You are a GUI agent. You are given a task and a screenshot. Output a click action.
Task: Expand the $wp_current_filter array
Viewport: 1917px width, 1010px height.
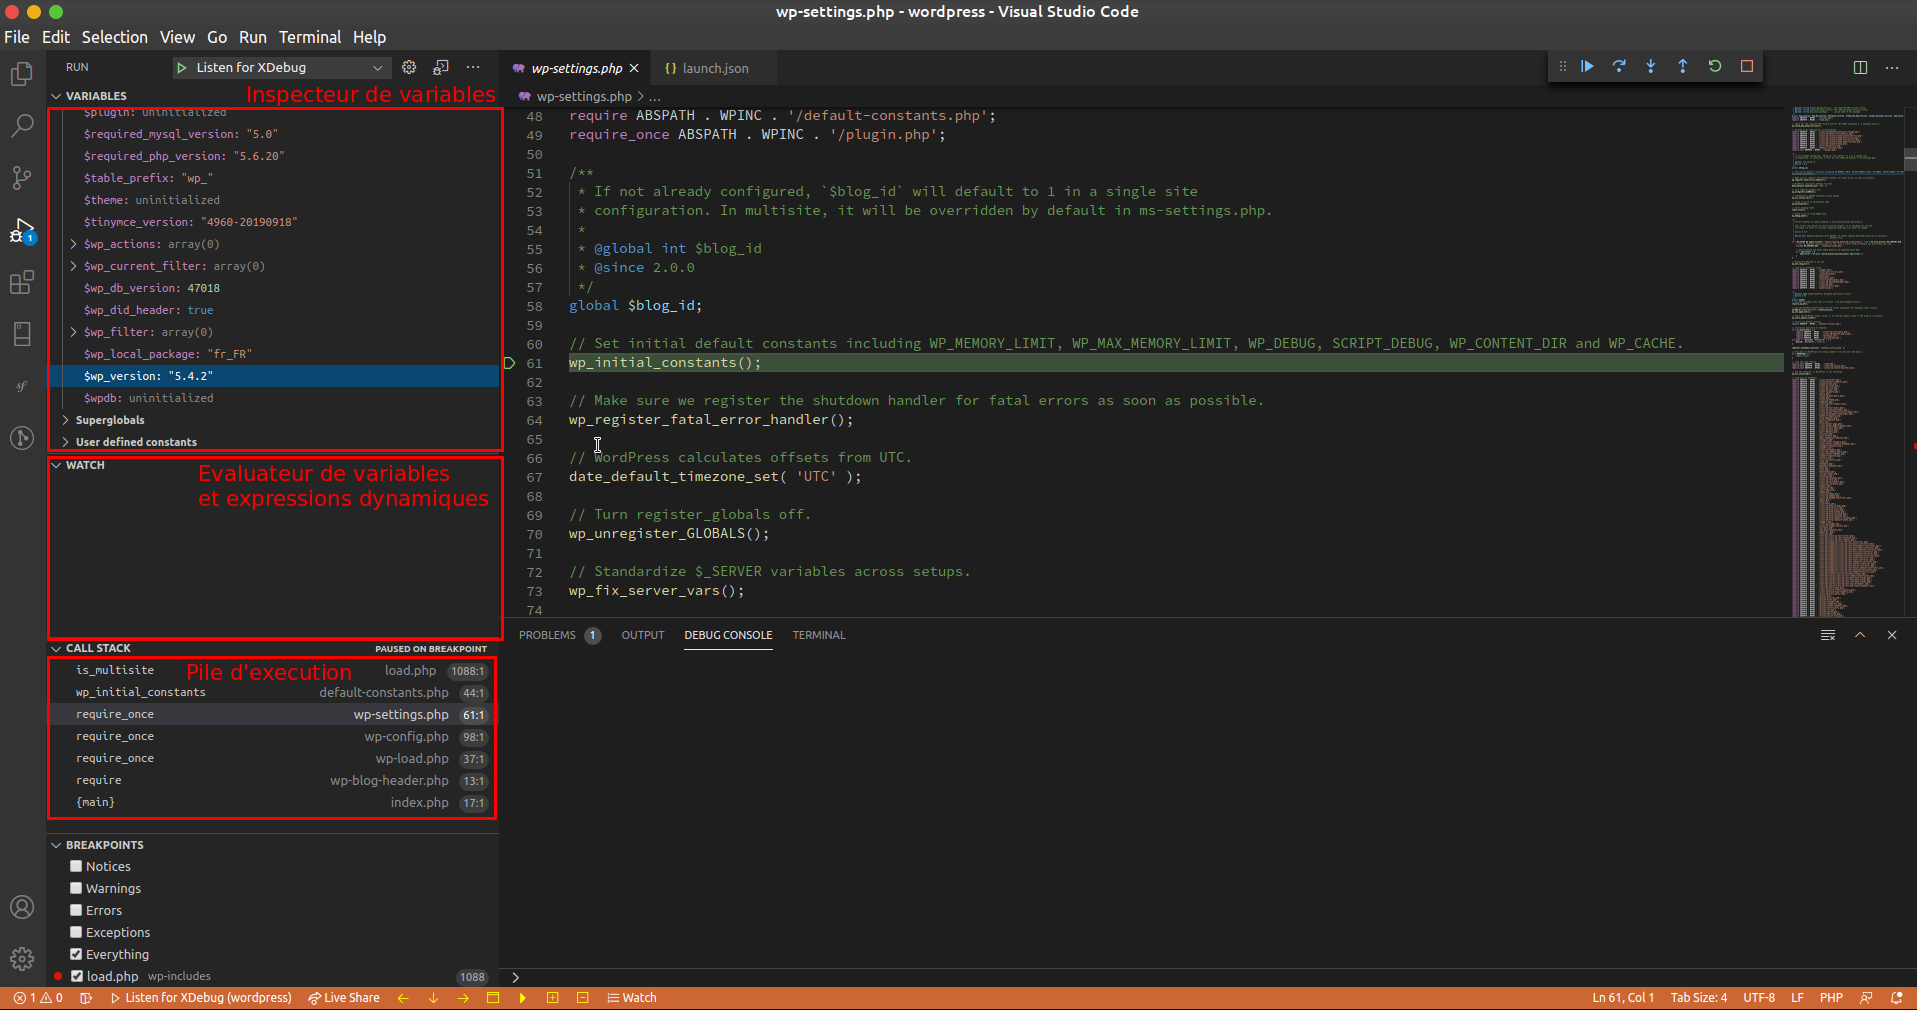(x=73, y=266)
